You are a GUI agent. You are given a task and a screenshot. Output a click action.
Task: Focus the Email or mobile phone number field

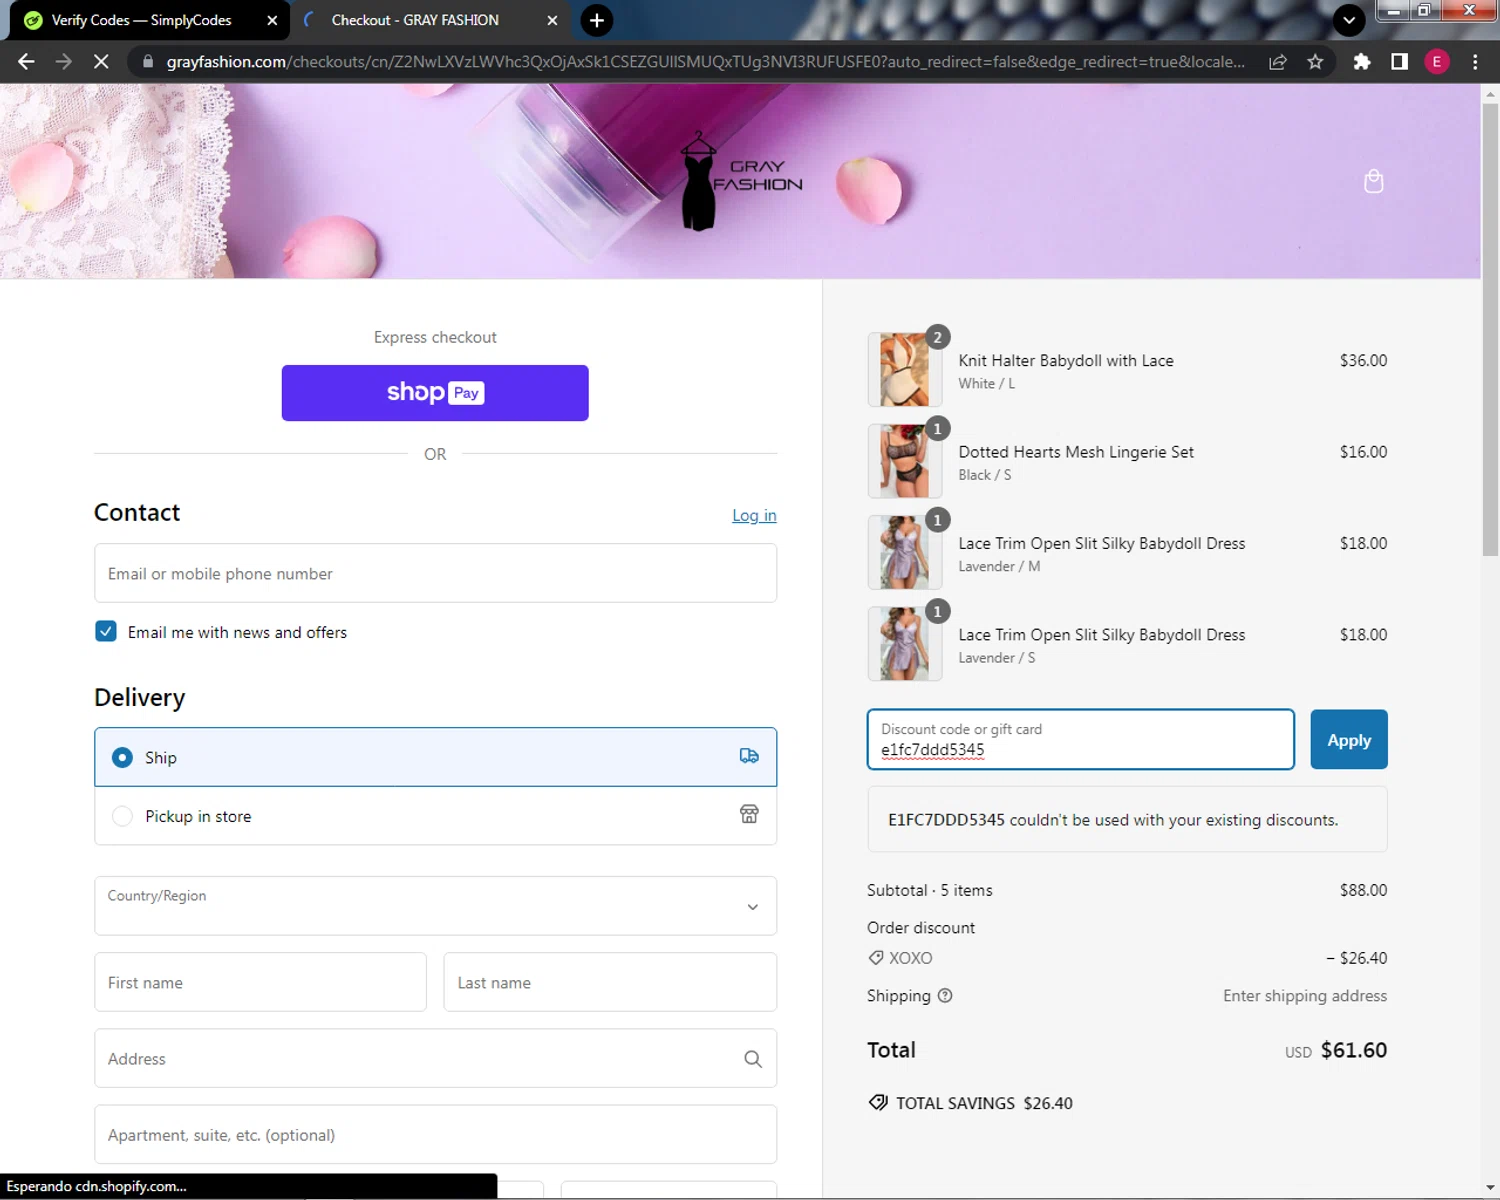coord(435,573)
